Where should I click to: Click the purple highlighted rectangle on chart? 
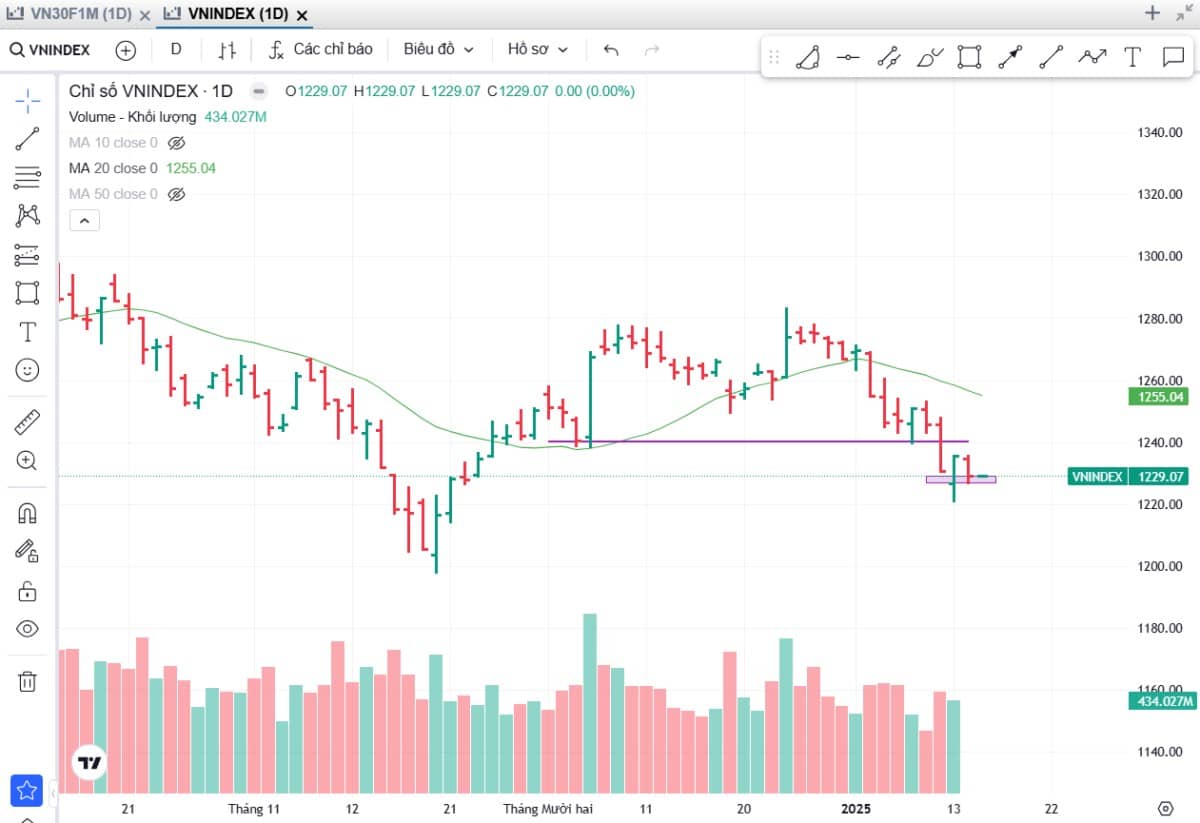[x=961, y=480]
